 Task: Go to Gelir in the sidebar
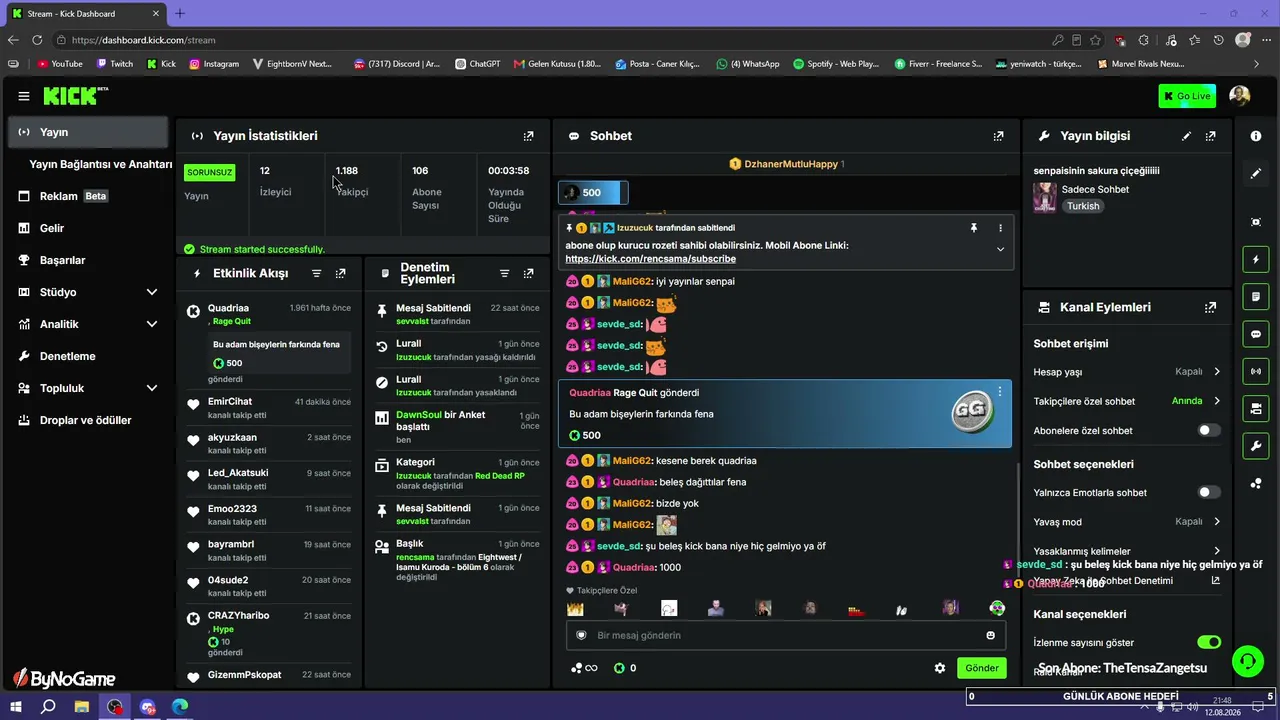tap(88, 228)
